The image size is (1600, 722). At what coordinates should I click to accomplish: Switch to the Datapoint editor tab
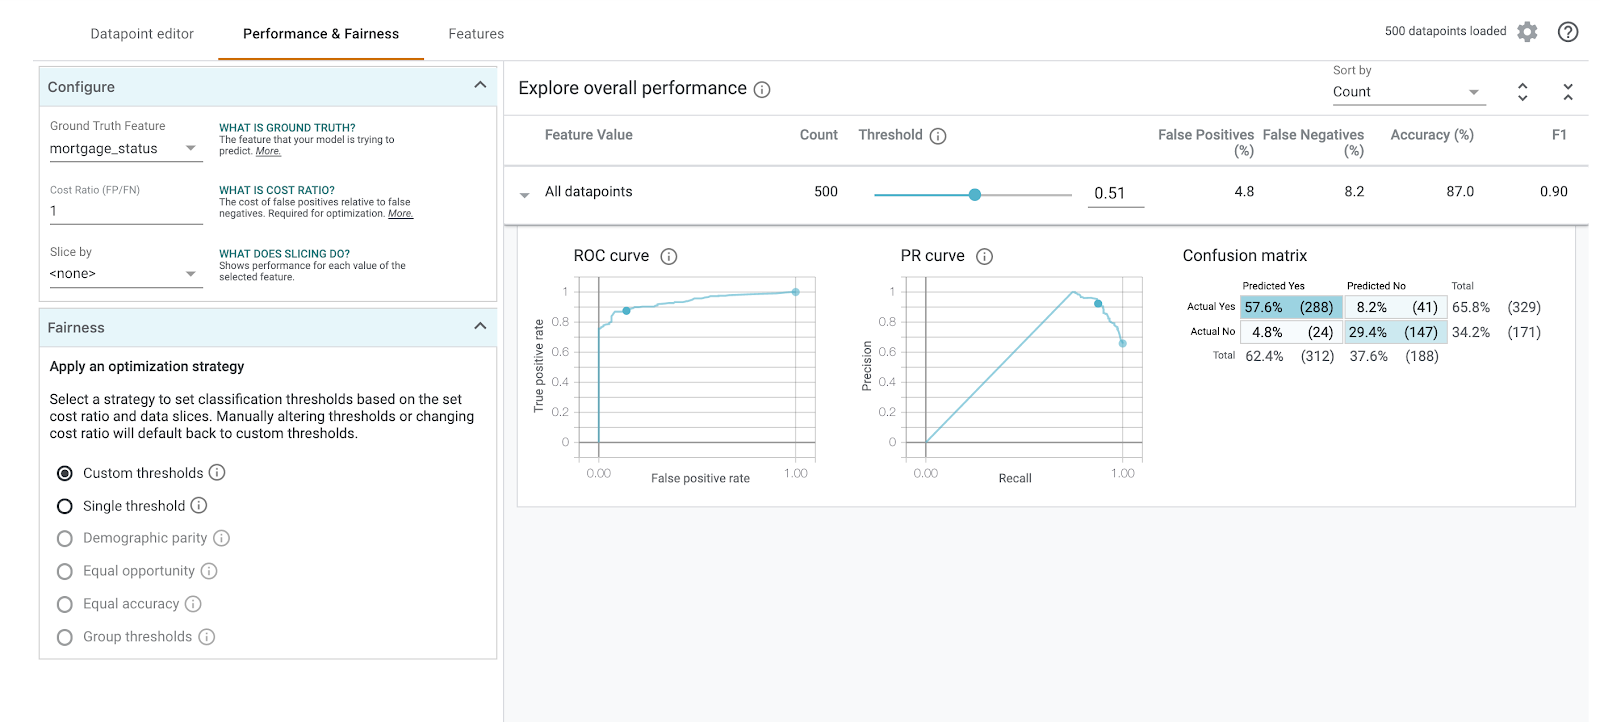tap(142, 34)
